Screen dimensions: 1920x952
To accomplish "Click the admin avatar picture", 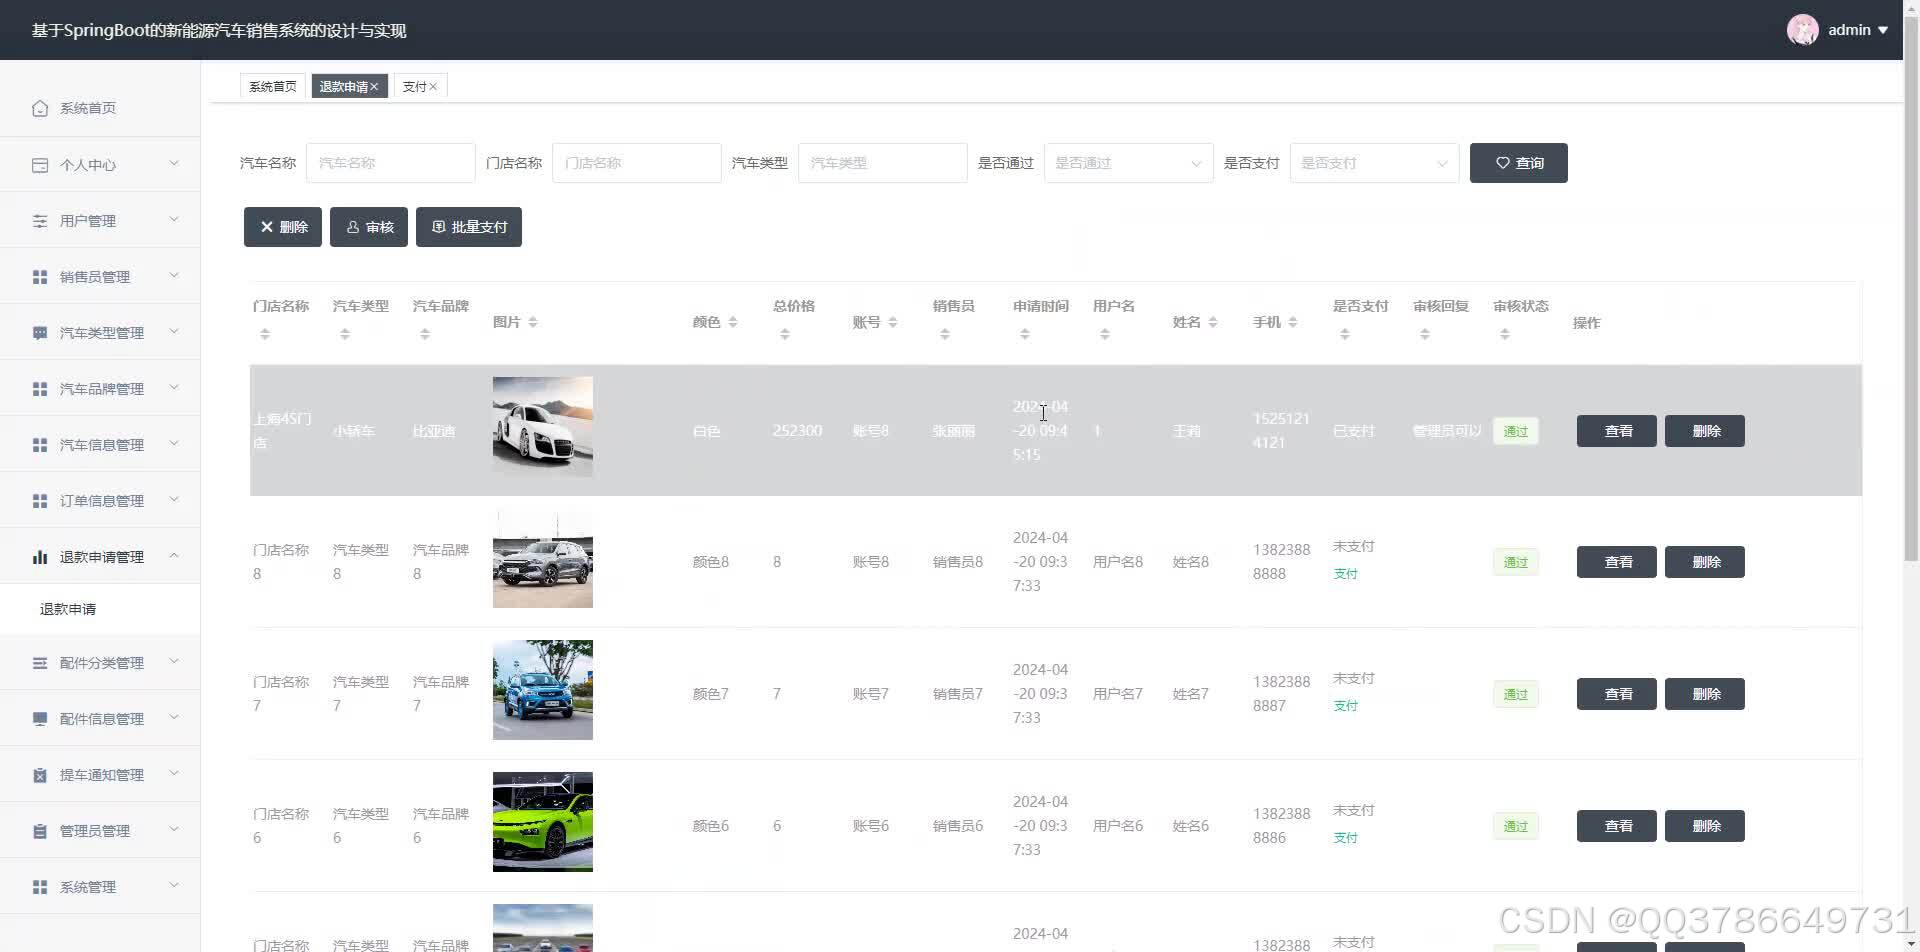I will pyautogui.click(x=1803, y=30).
